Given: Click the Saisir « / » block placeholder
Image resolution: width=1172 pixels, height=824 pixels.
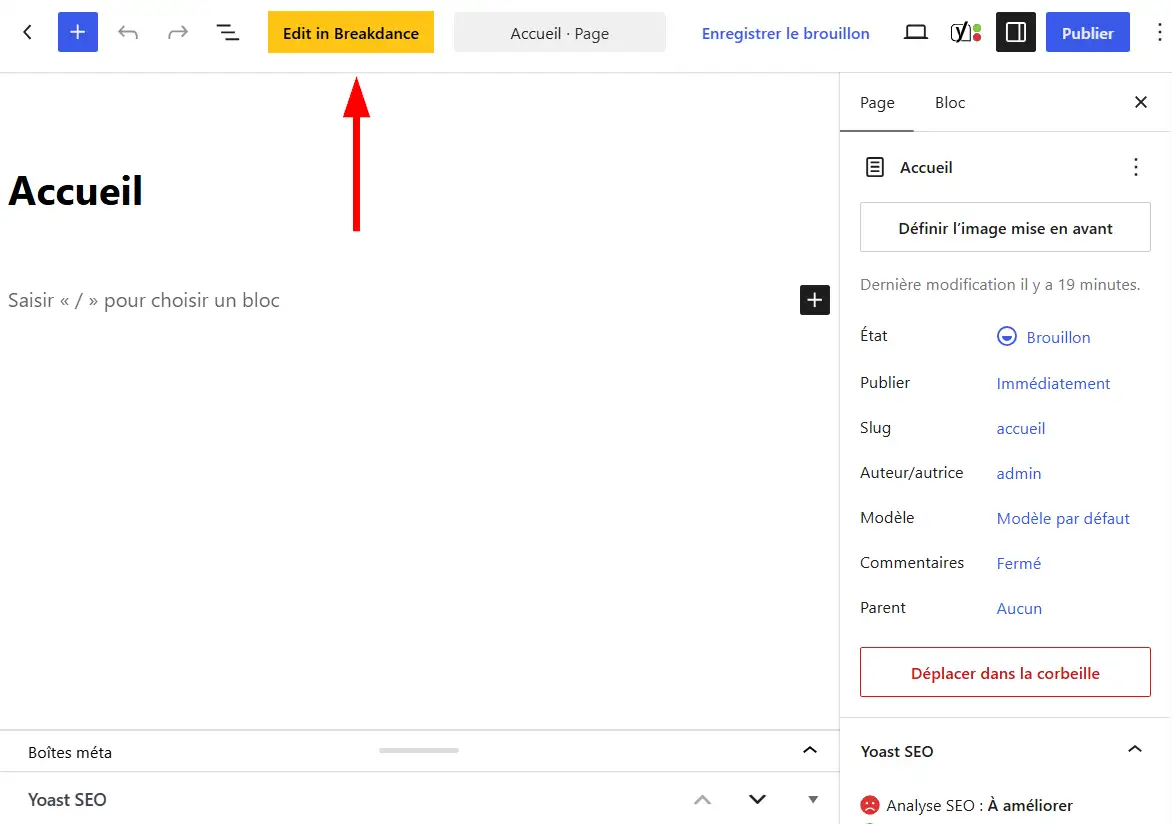Looking at the screenshot, I should point(144,300).
